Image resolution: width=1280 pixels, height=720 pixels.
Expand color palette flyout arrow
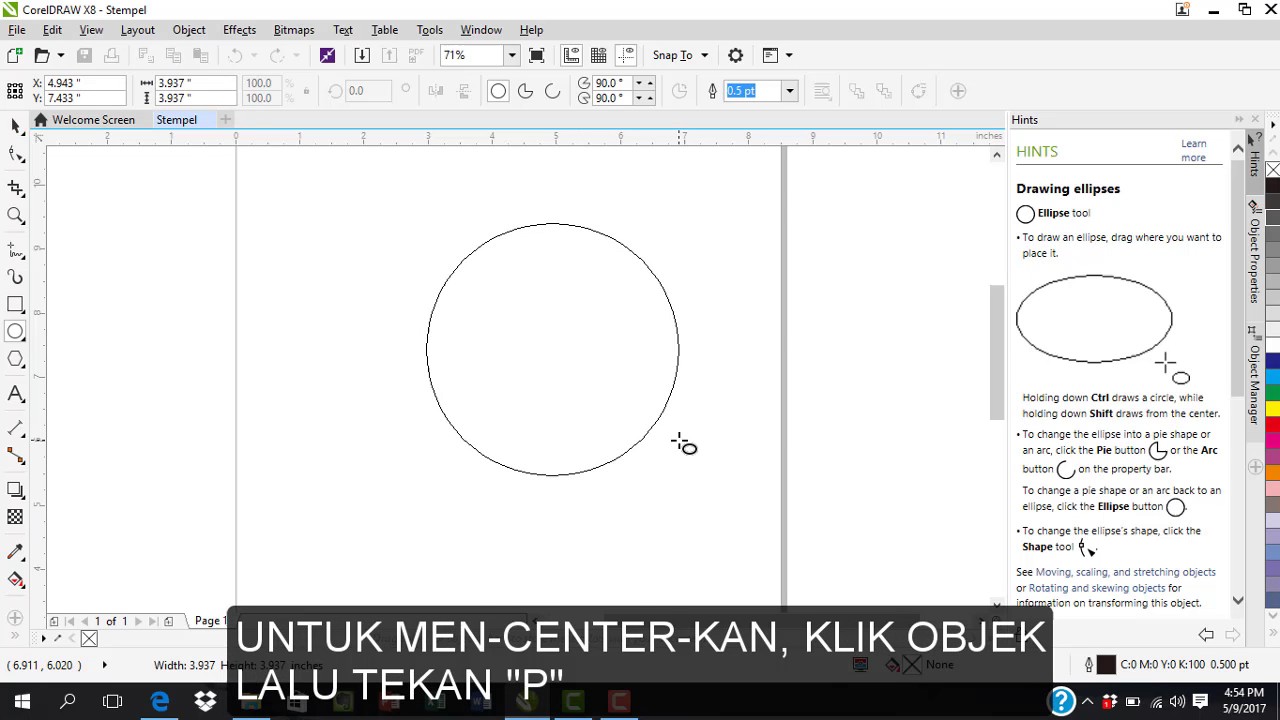coord(1272,125)
